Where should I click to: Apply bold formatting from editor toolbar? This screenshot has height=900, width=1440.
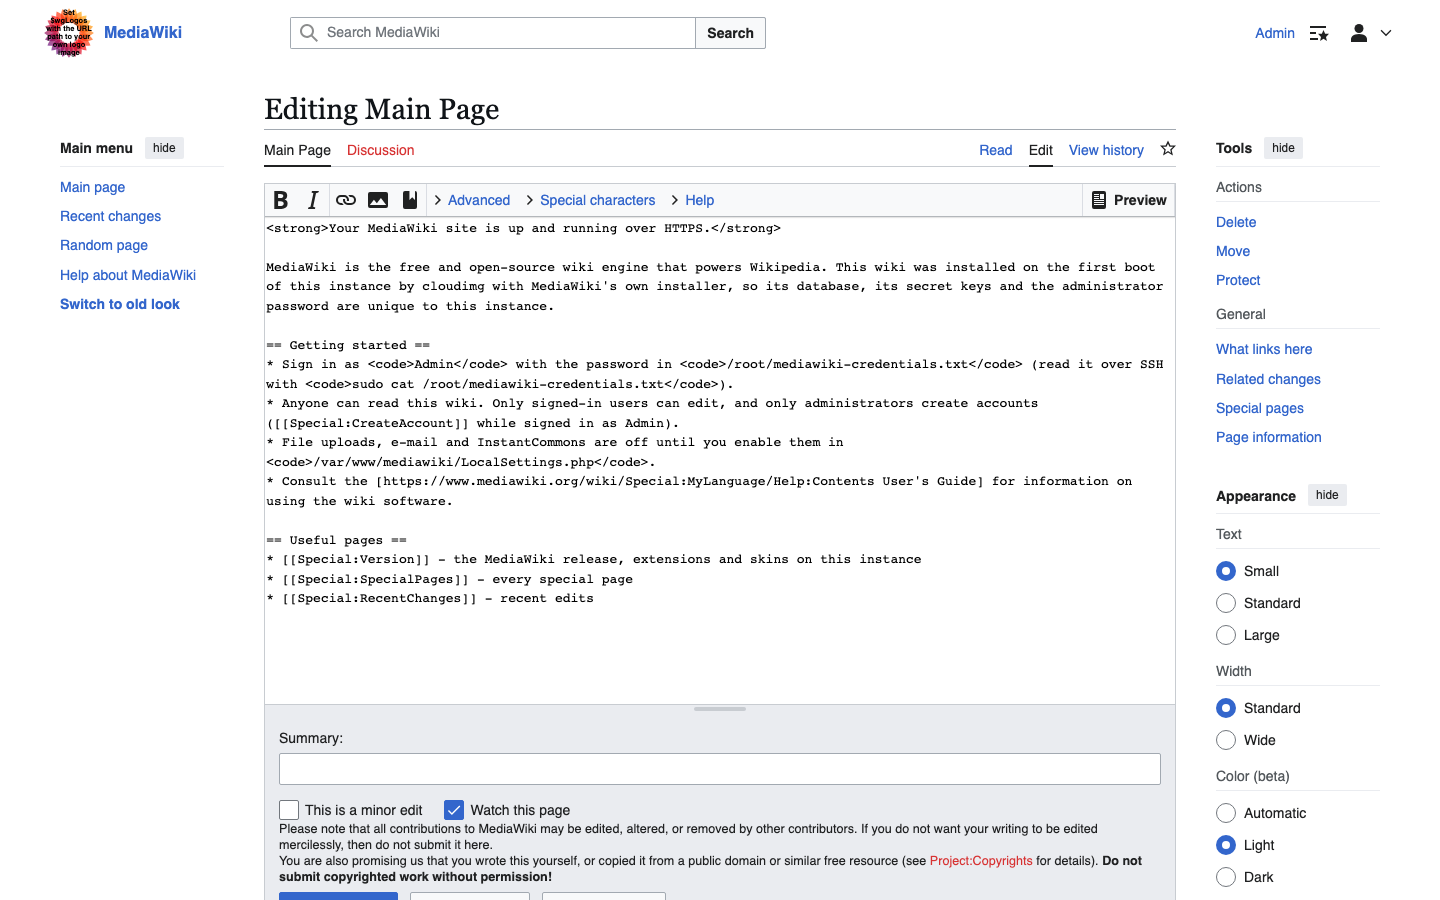pyautogui.click(x=281, y=200)
